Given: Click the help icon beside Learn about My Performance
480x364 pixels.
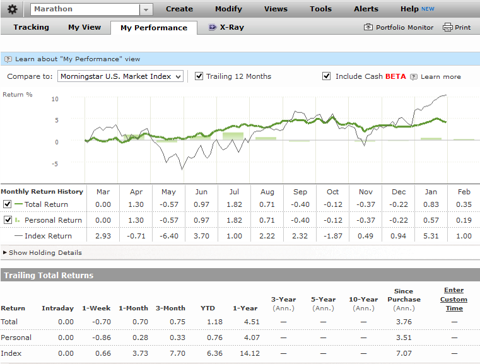Looking at the screenshot, I should (x=8, y=59).
